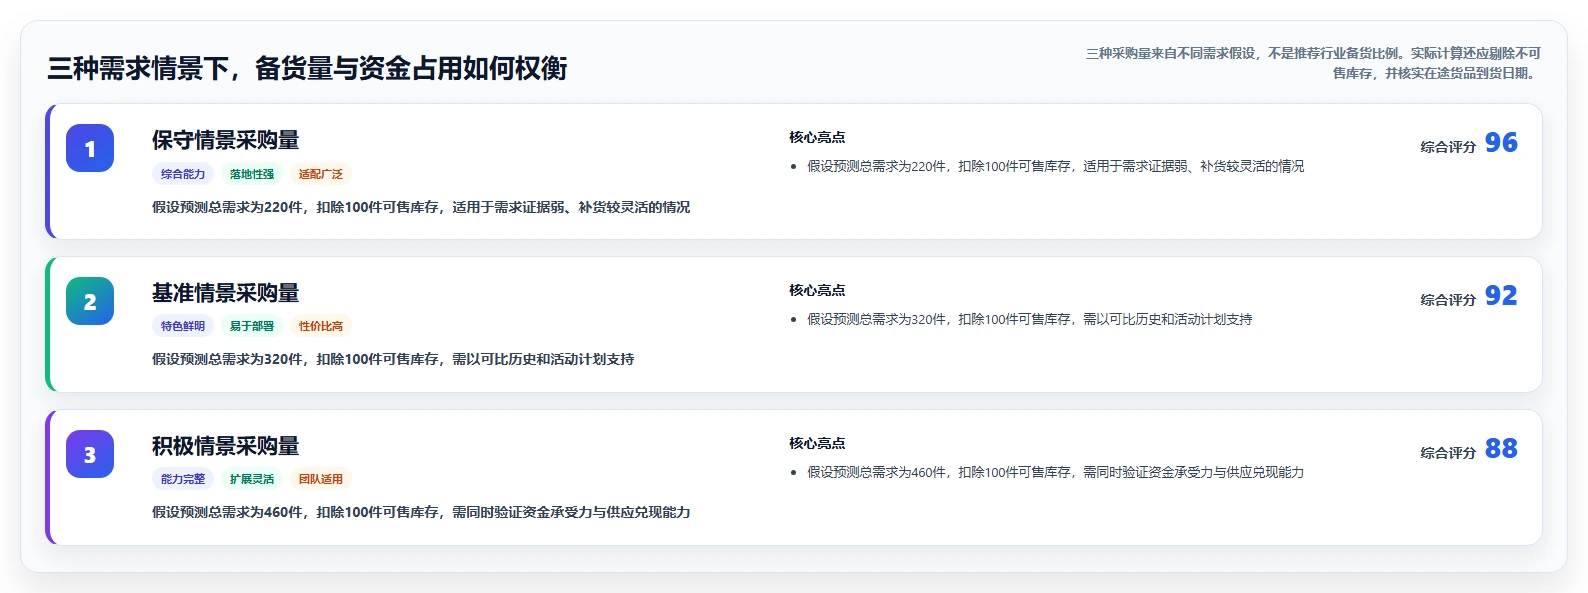1588x593 pixels.
Task: Click the page heading 三种需求情景下，备货量与资金占用如何权衡
Action: (x=307, y=68)
